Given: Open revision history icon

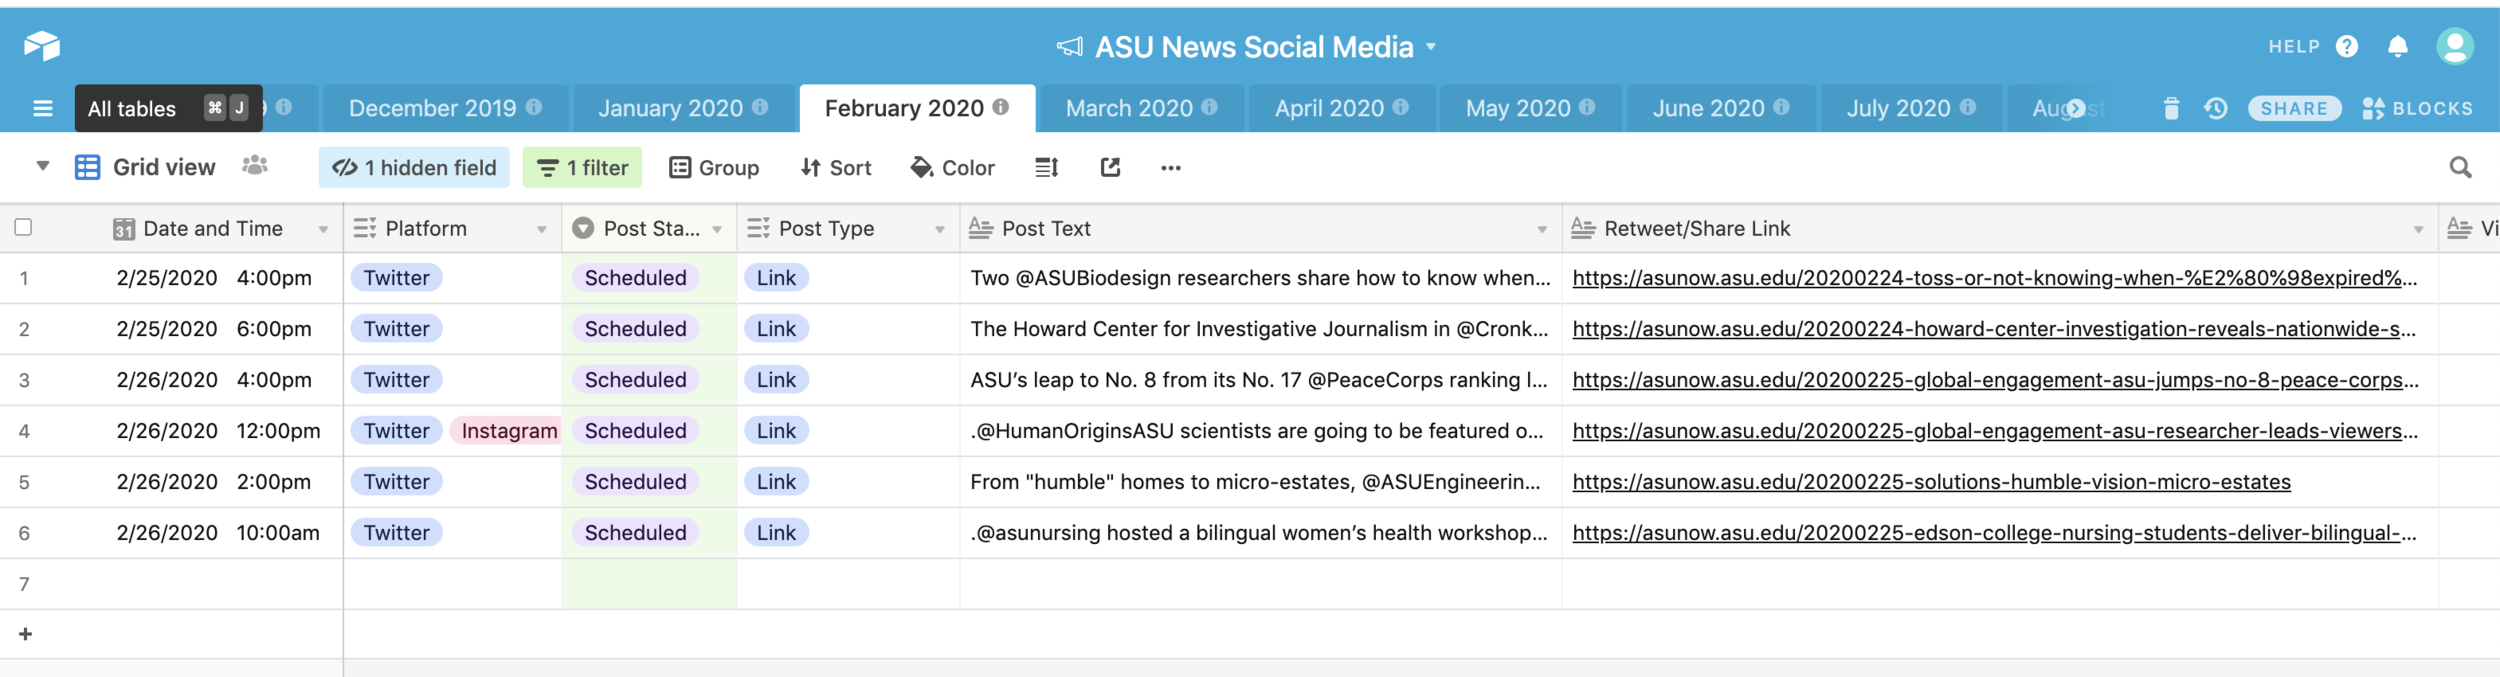Looking at the screenshot, I should click(2216, 108).
